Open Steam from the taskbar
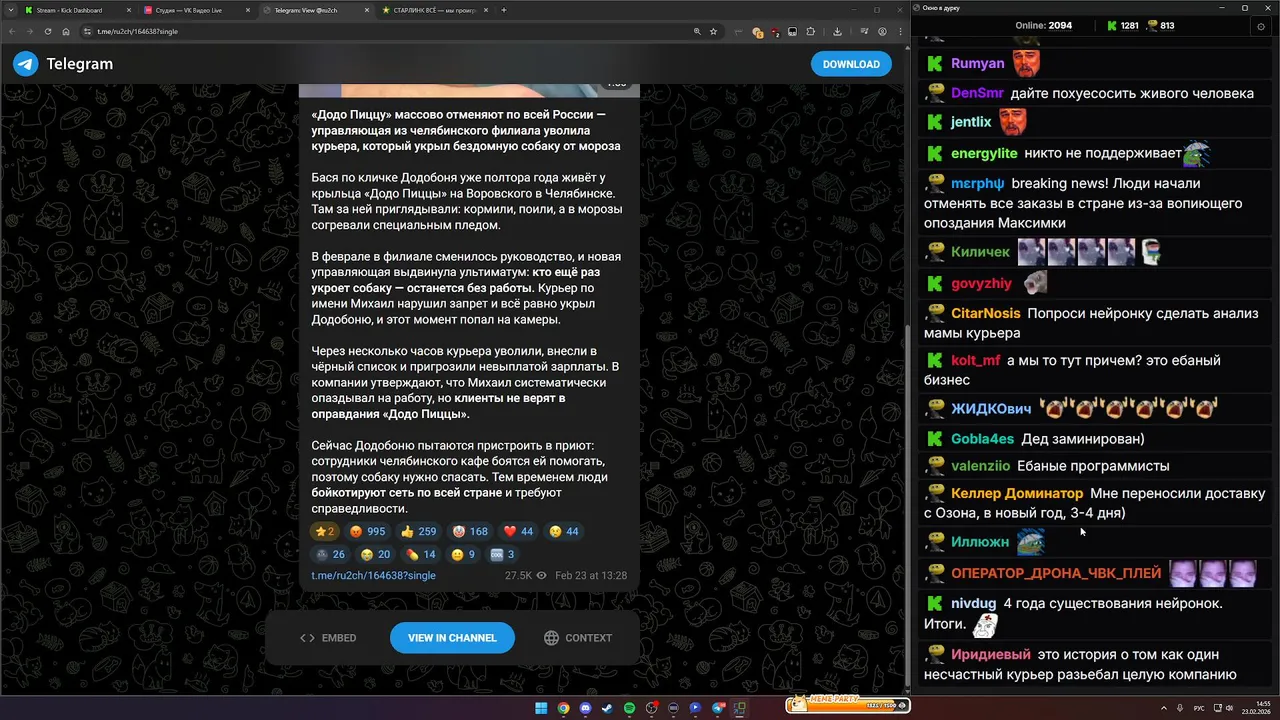The image size is (1280, 720). pyautogui.click(x=607, y=708)
